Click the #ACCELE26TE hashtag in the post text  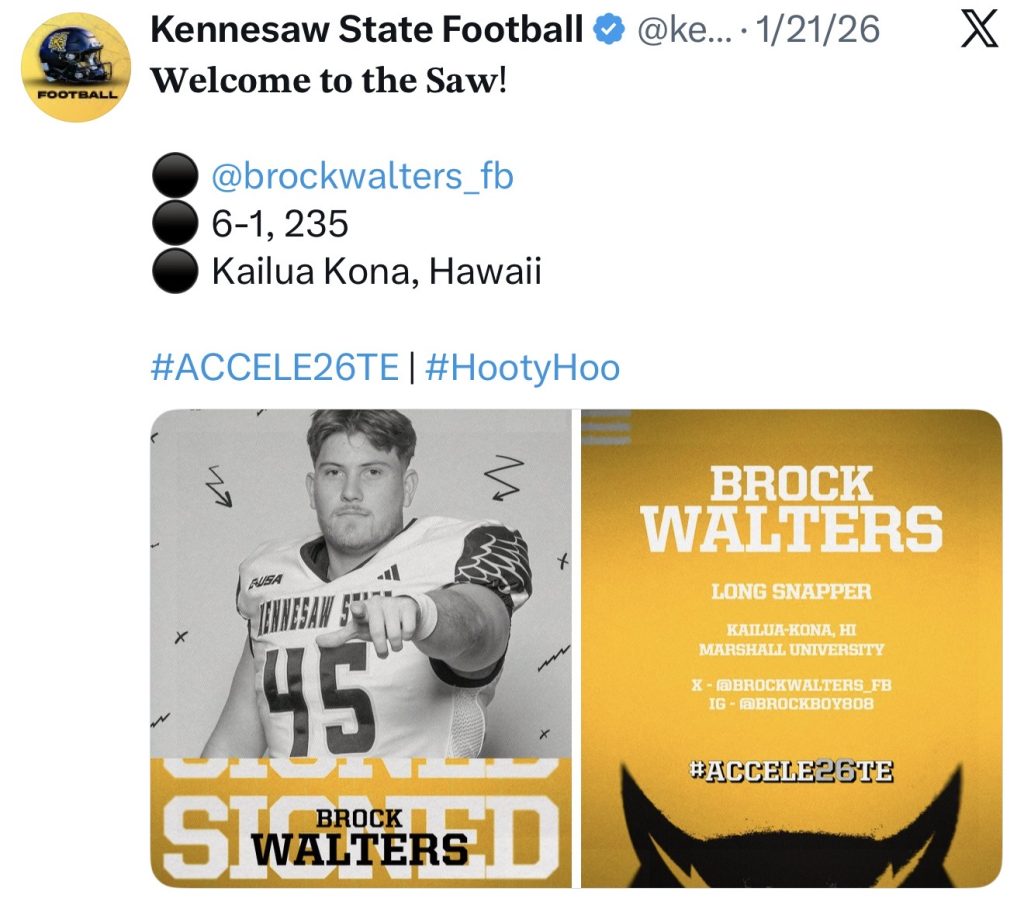274,368
